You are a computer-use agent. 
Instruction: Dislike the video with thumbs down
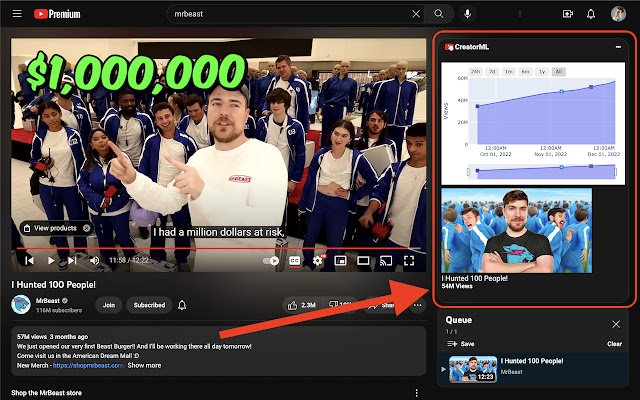click(340, 305)
